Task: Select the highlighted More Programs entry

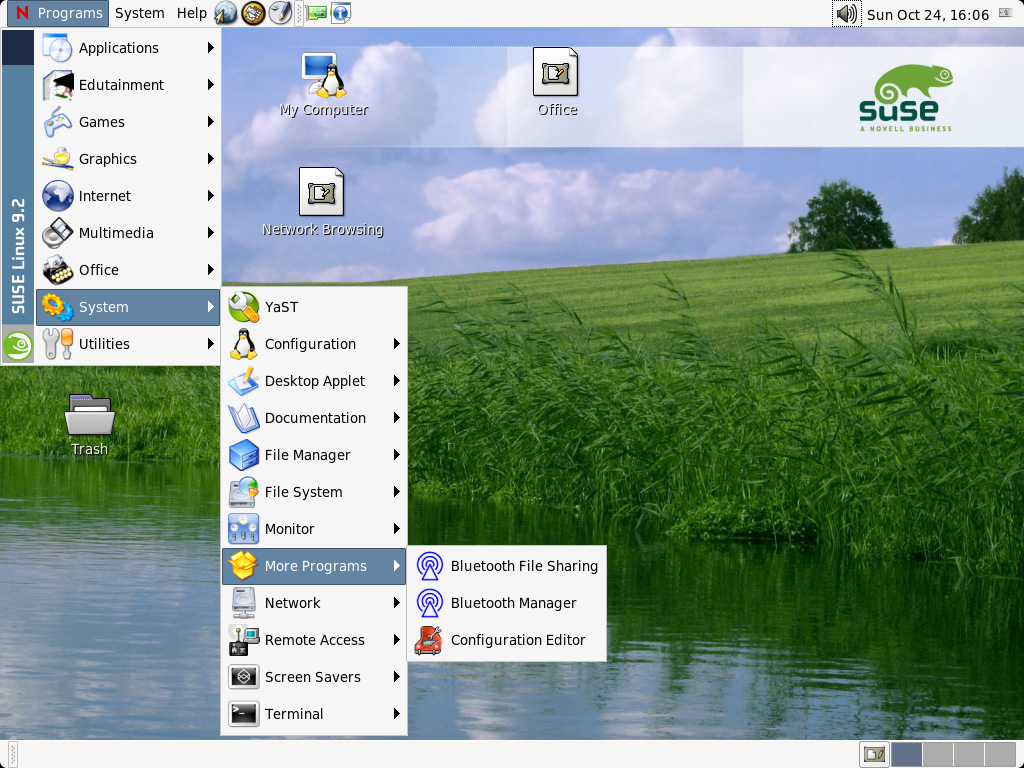Action: (x=314, y=566)
